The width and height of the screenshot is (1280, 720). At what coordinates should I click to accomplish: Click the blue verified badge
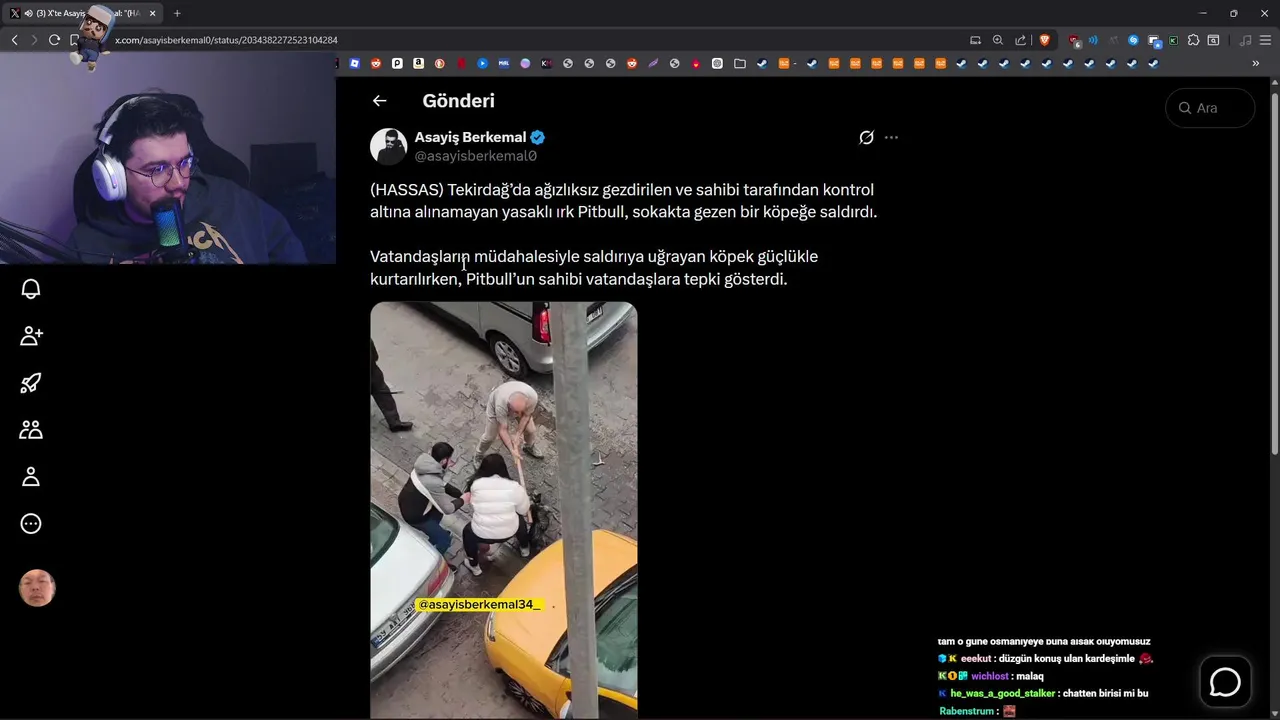click(537, 137)
